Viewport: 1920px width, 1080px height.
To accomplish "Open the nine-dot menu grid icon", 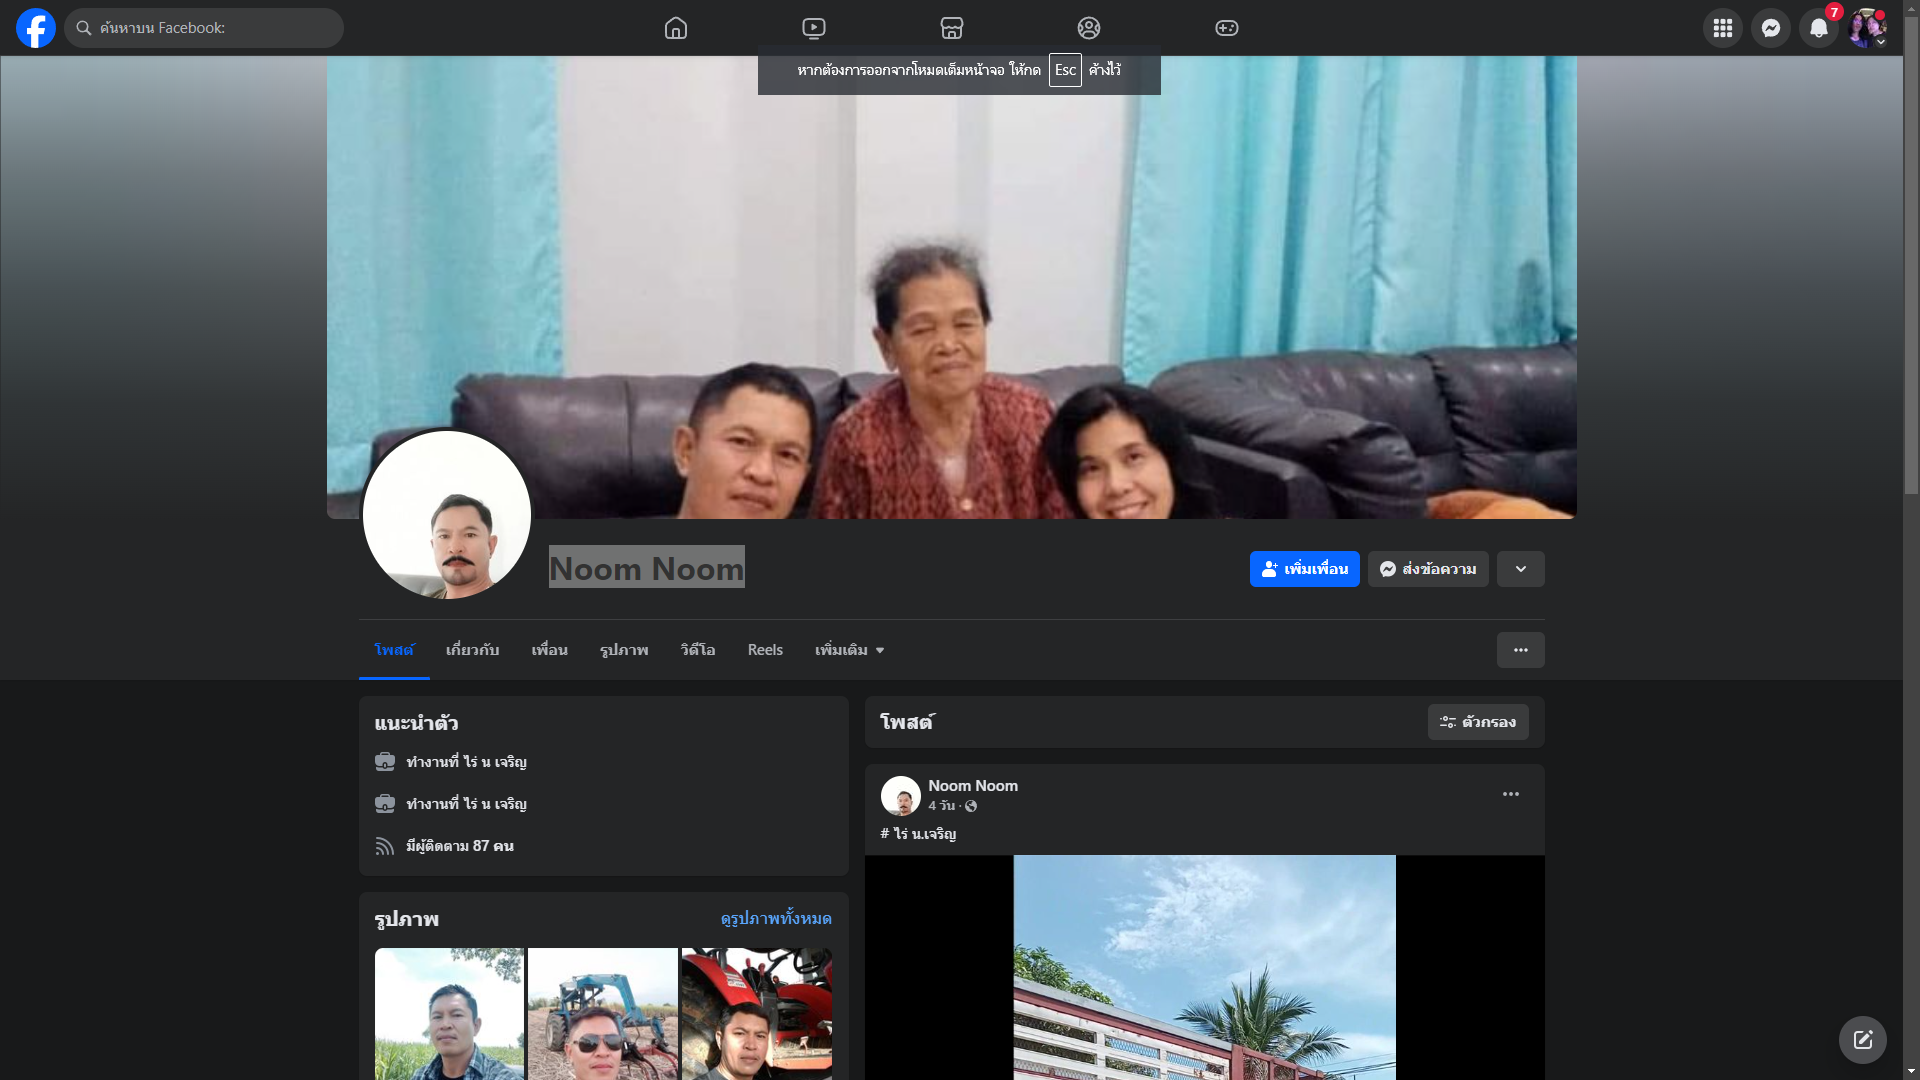I will (x=1723, y=28).
